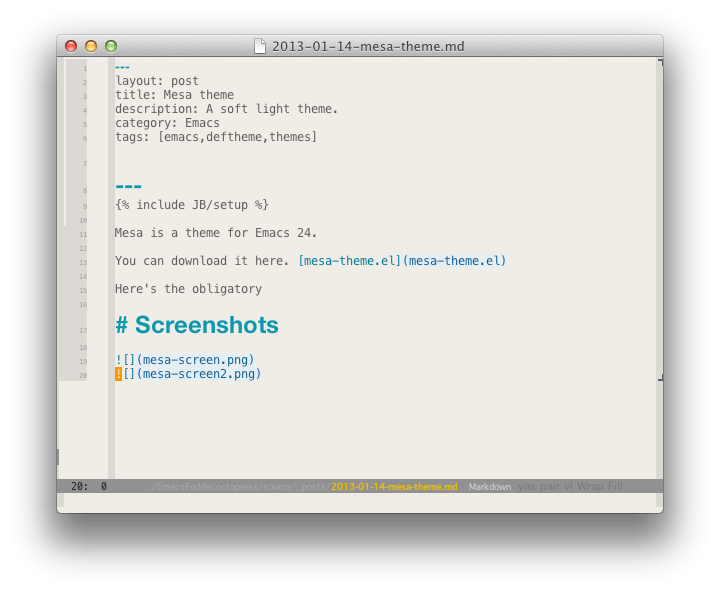The image size is (720, 592).
Task: Click the window title 2013-01-14-mesa-theme.md
Action: click(x=368, y=46)
